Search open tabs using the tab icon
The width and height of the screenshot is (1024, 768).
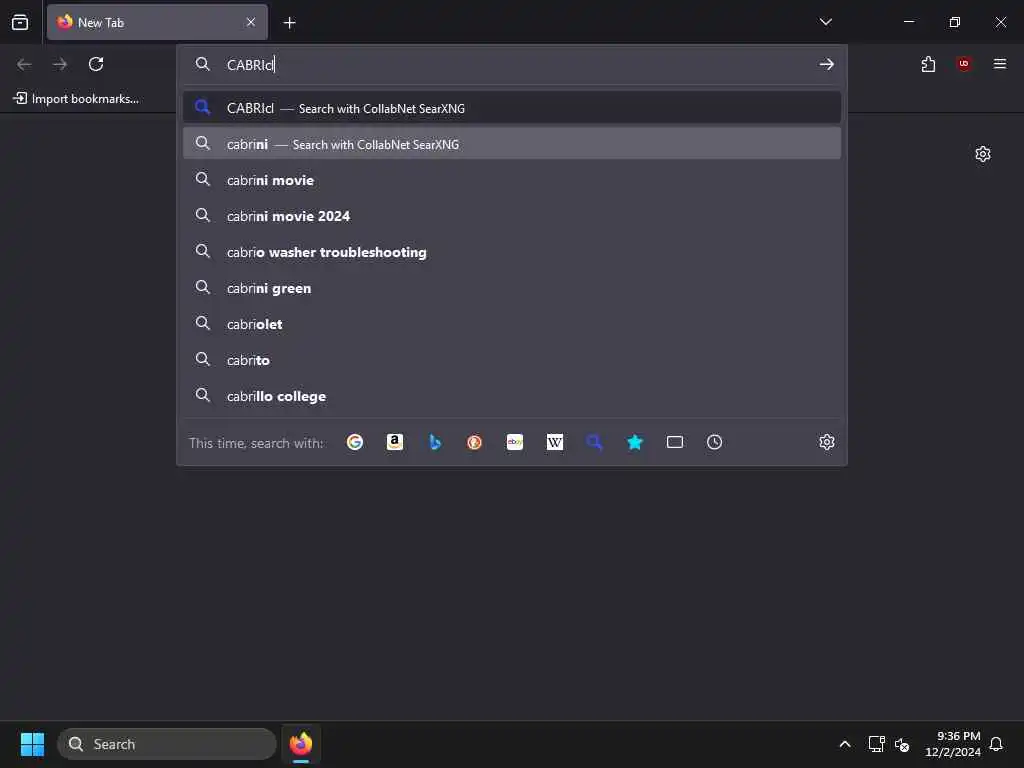tap(675, 442)
